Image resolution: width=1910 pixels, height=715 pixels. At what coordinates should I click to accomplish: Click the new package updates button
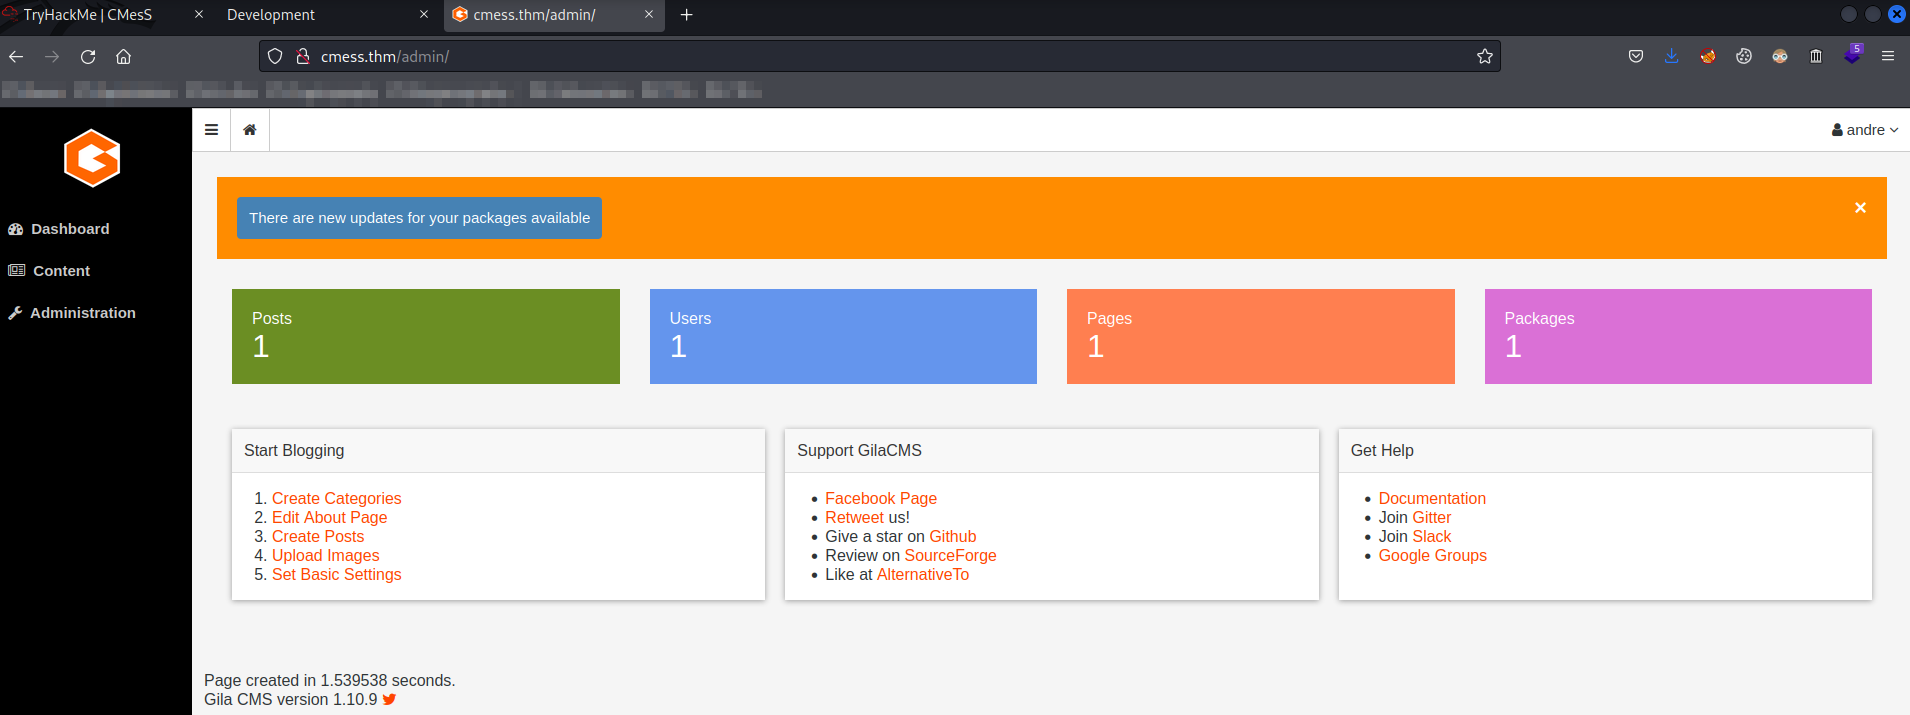point(419,218)
